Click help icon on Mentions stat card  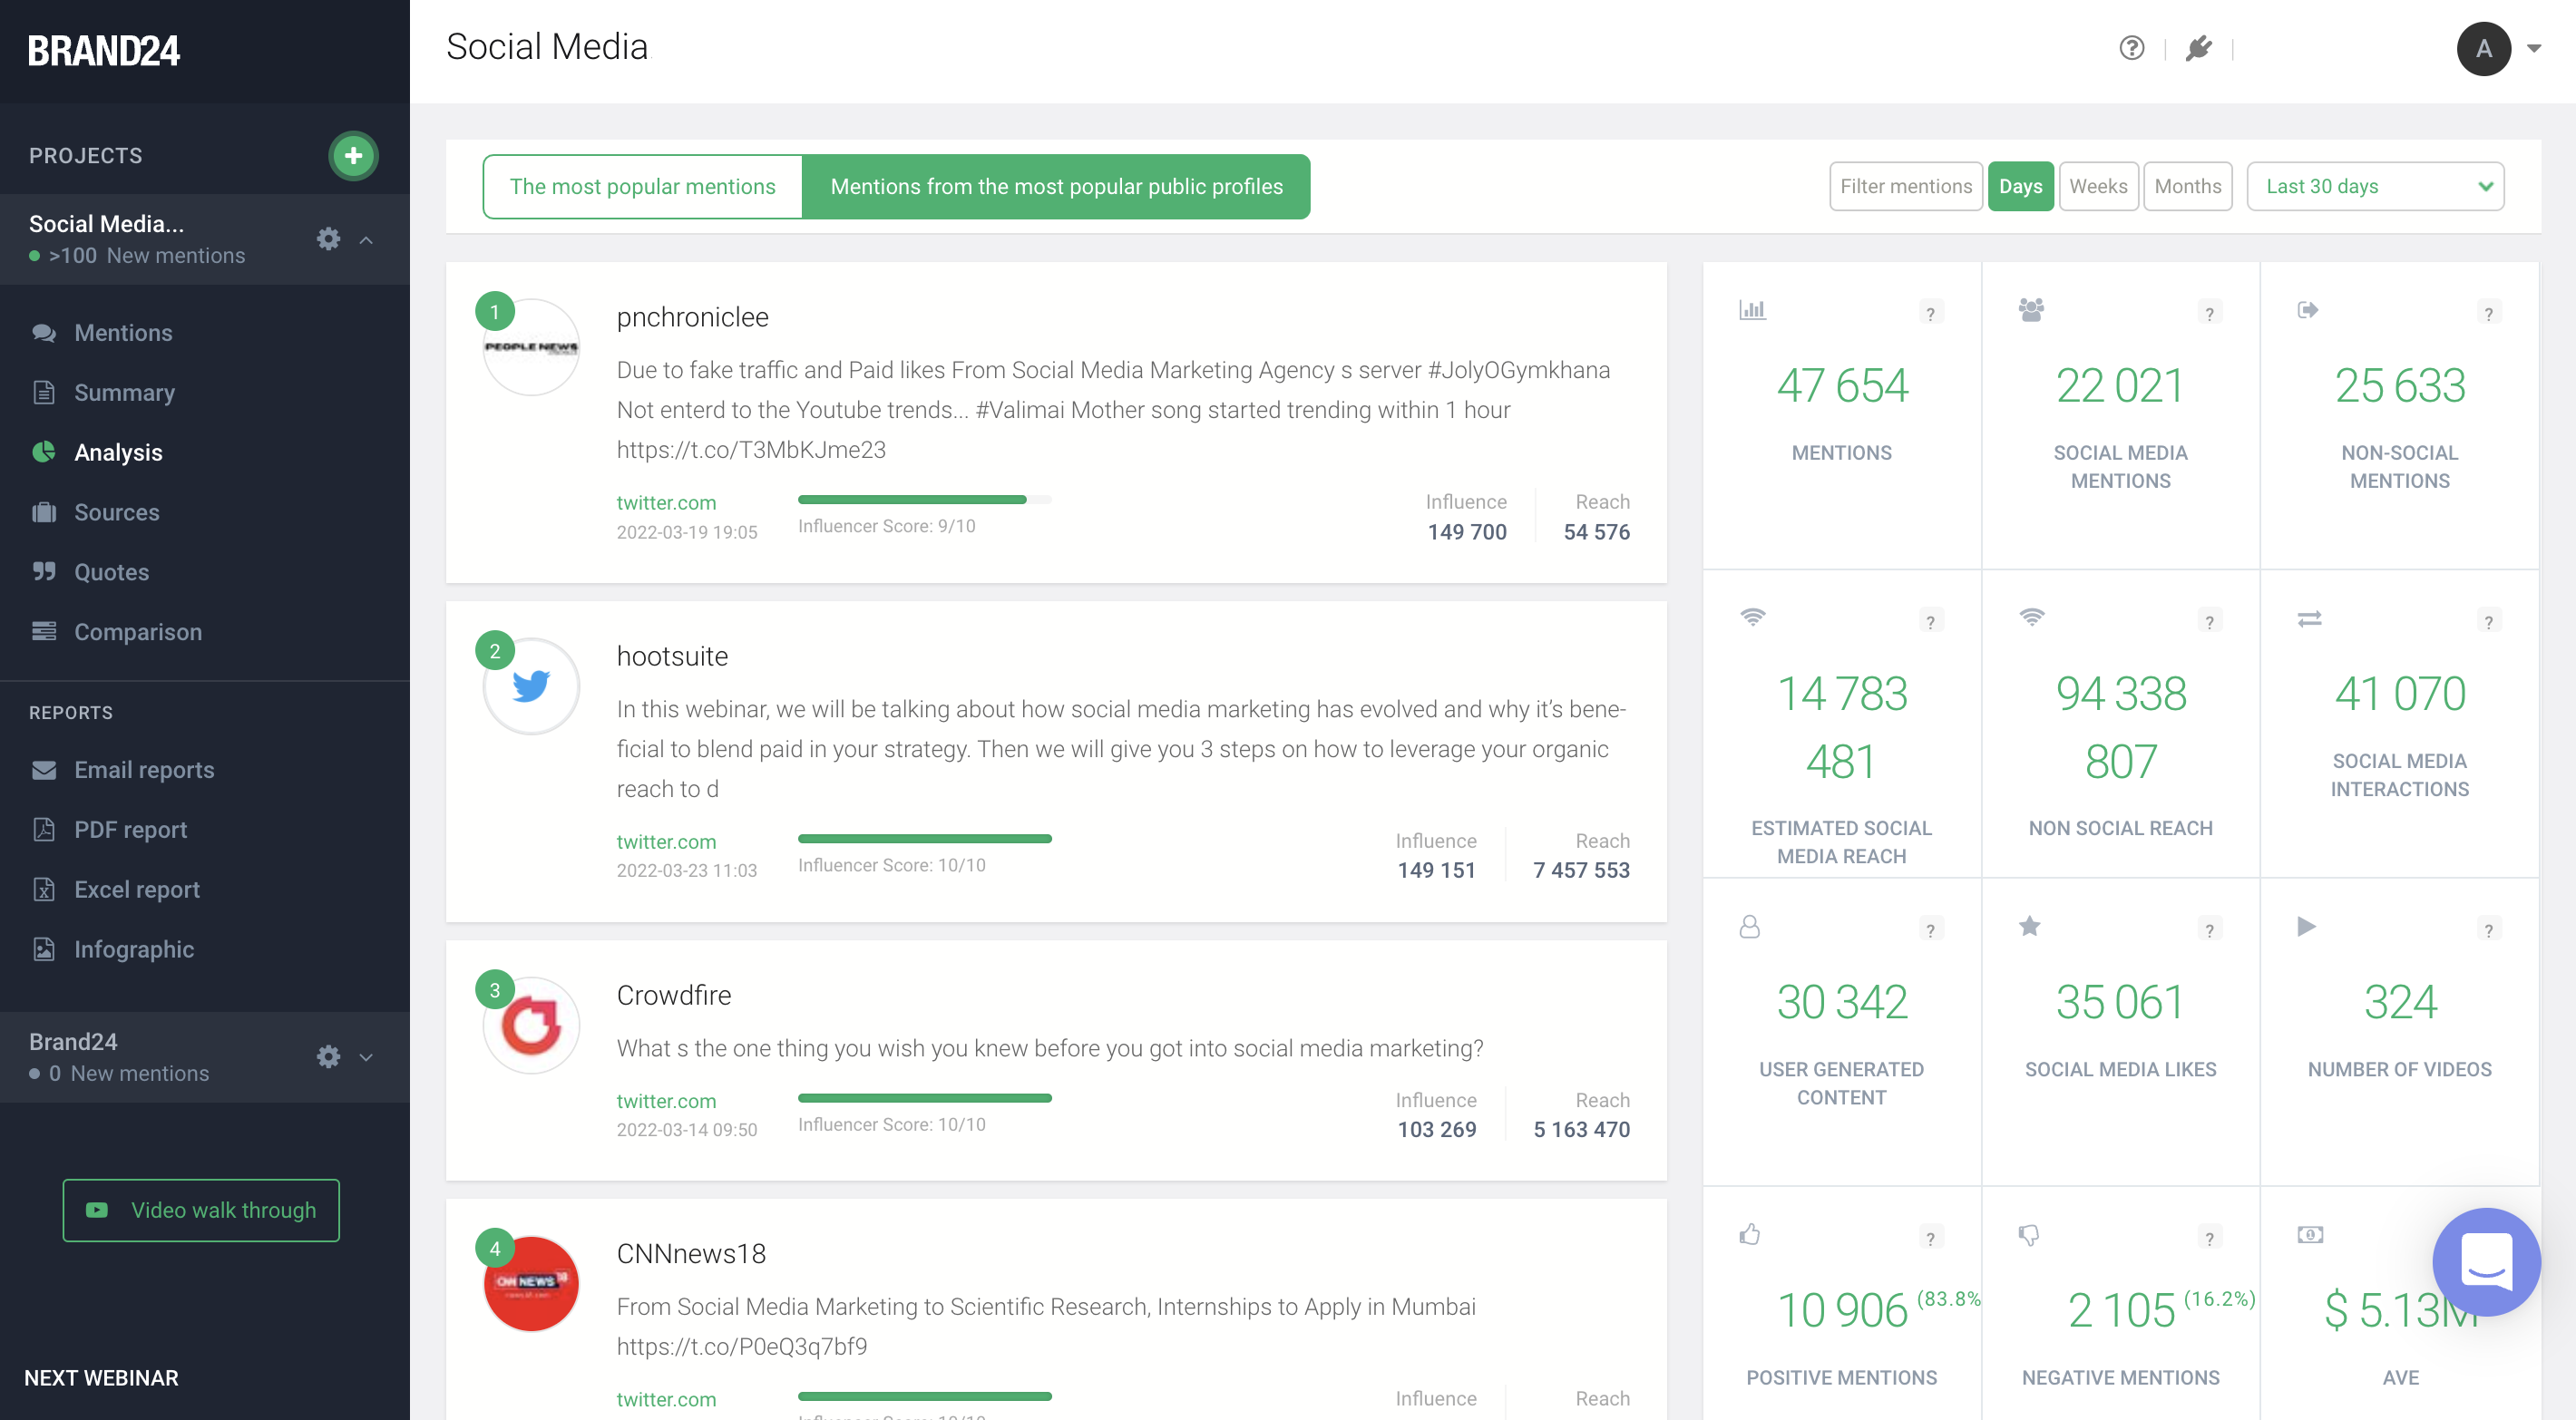(x=1930, y=313)
